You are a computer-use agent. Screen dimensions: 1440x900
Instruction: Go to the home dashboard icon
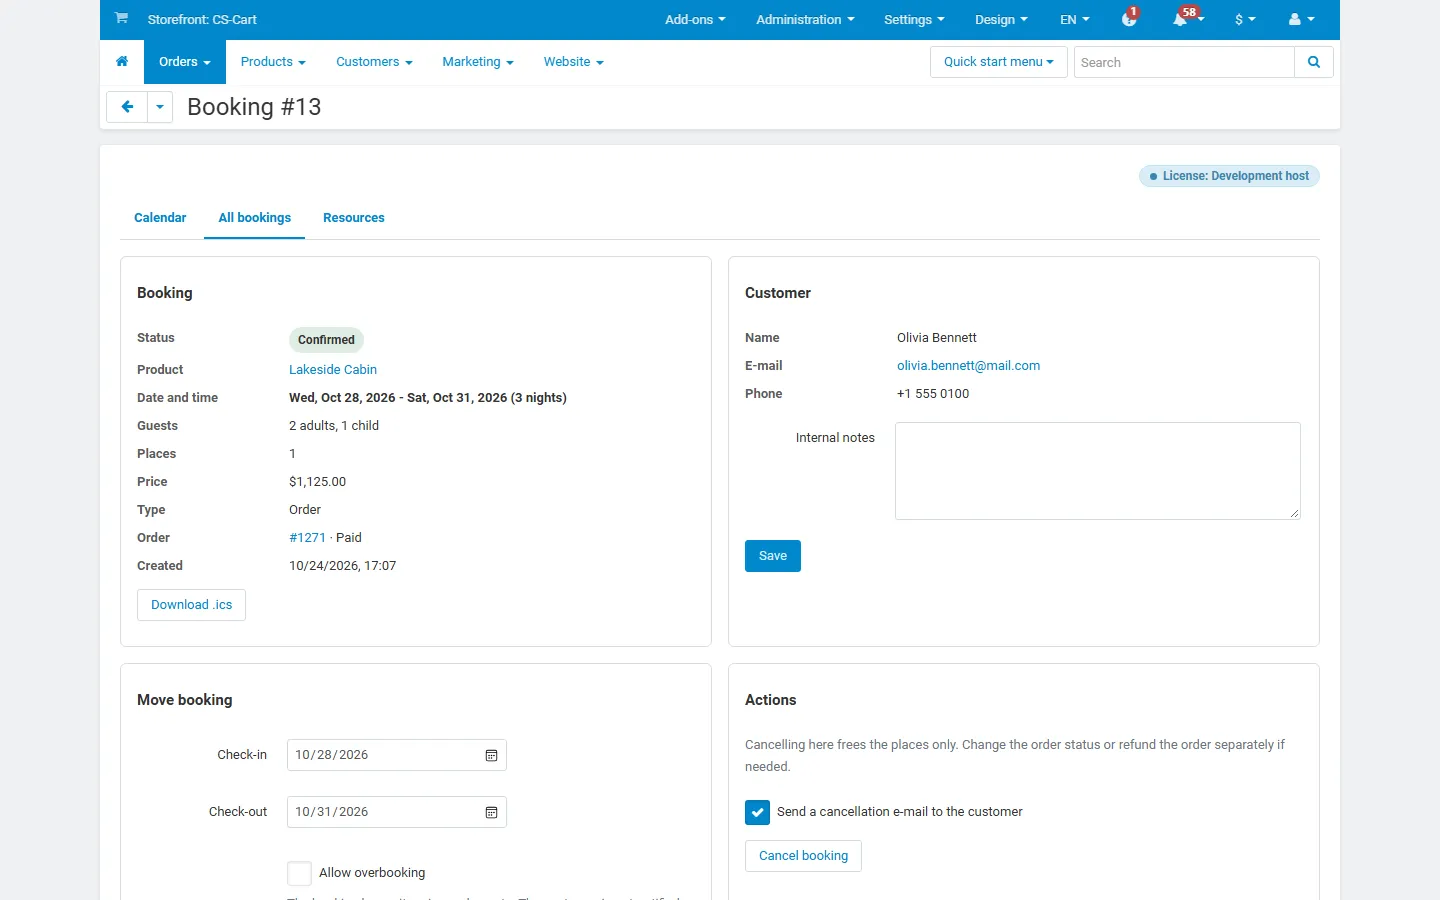pyautogui.click(x=122, y=62)
